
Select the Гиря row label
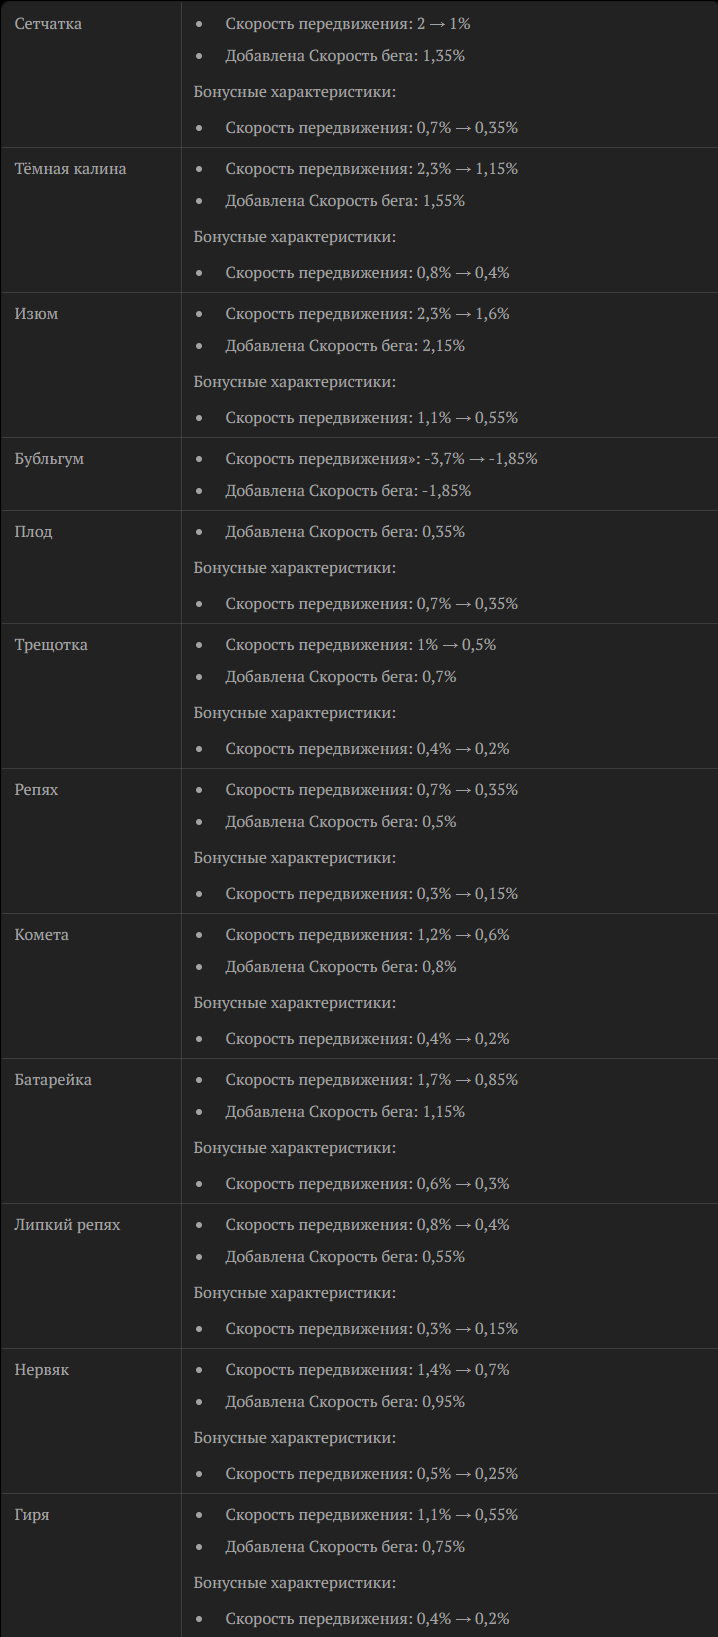(x=32, y=1515)
